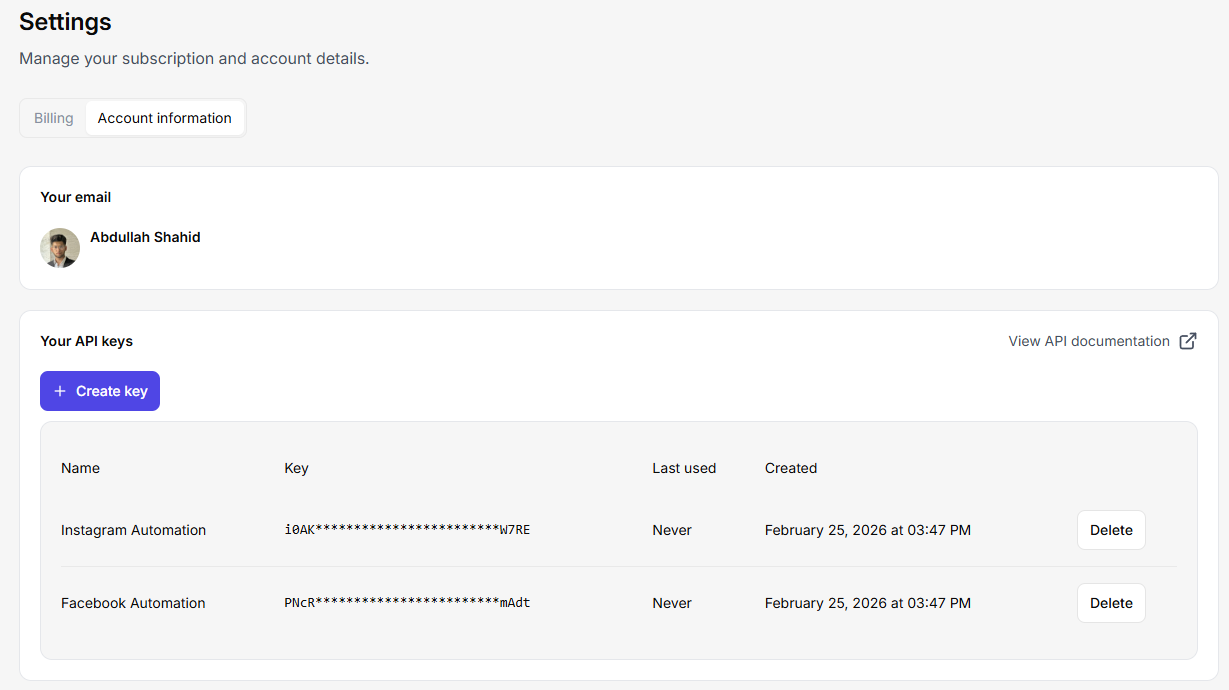This screenshot has width=1229, height=690.
Task: Switch to the Account information tab
Action: coord(164,117)
